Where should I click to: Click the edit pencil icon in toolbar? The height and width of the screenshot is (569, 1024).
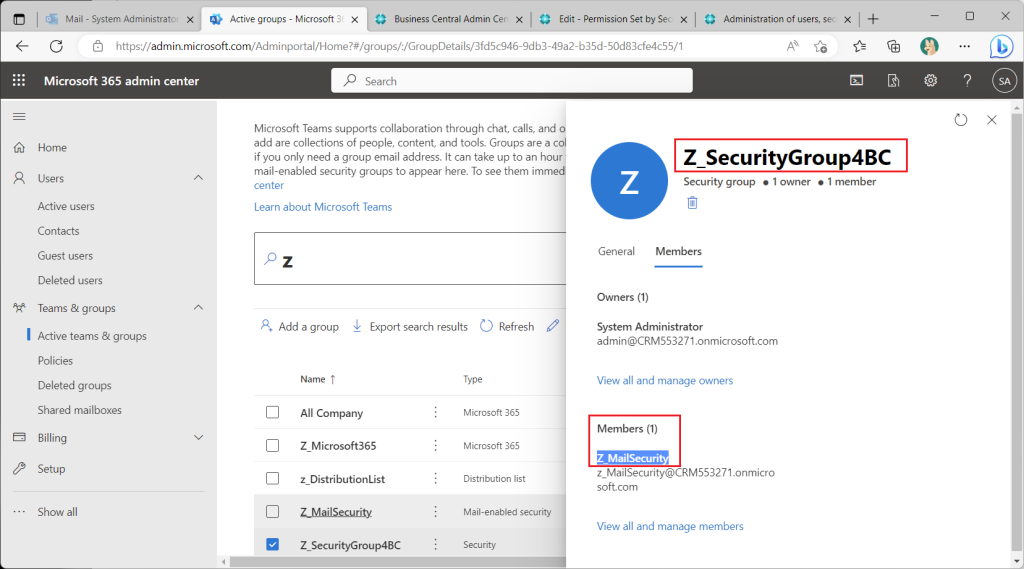click(x=553, y=325)
